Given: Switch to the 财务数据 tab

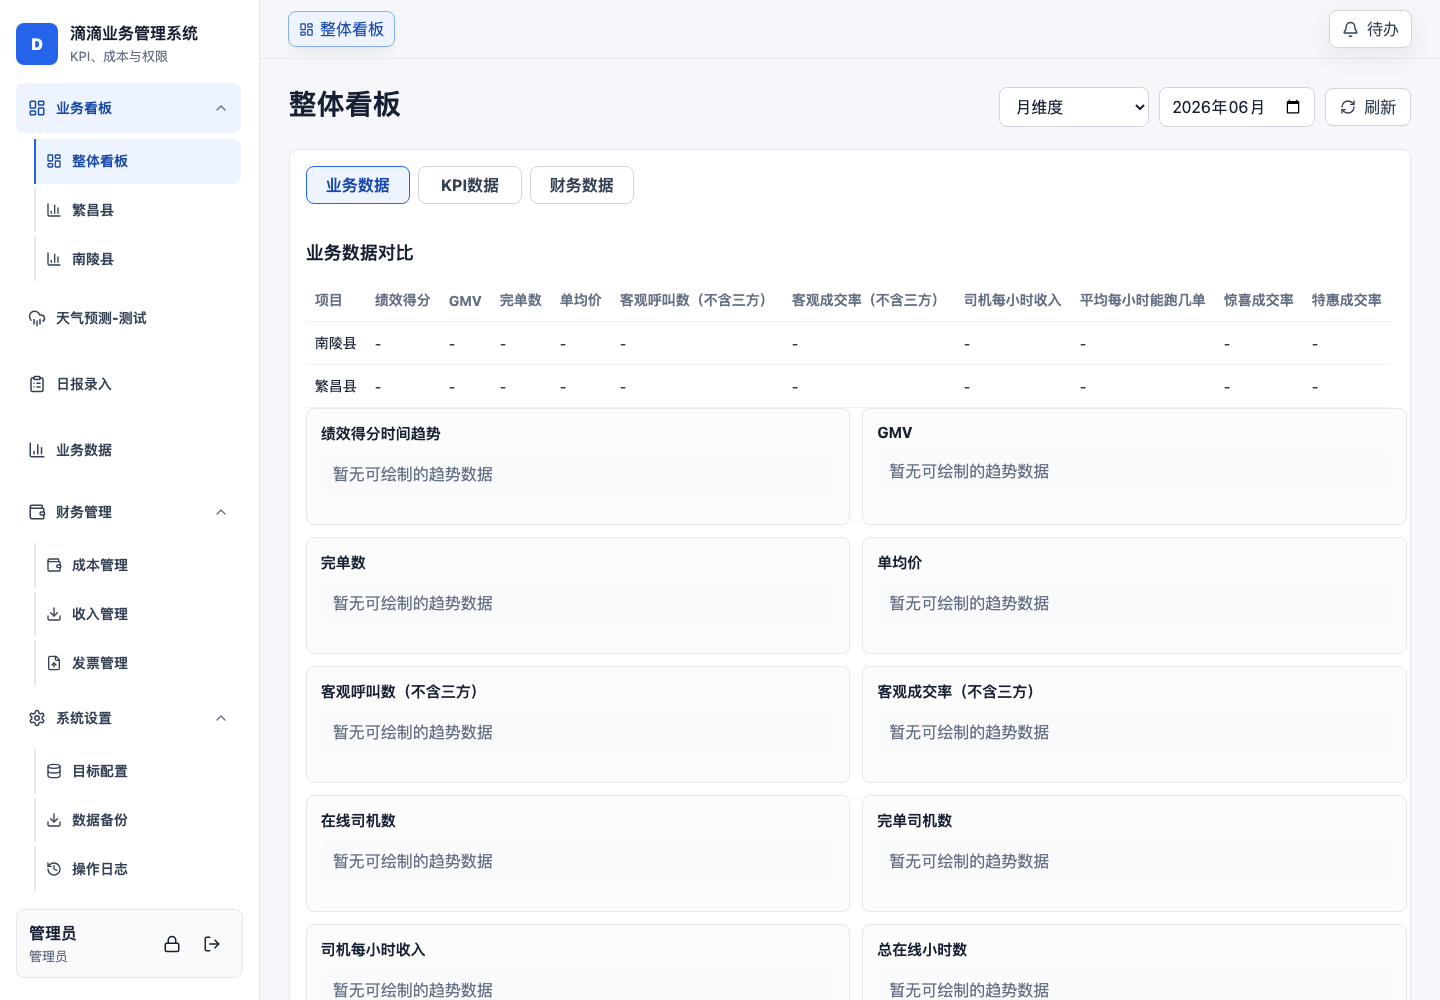Looking at the screenshot, I should pos(582,185).
